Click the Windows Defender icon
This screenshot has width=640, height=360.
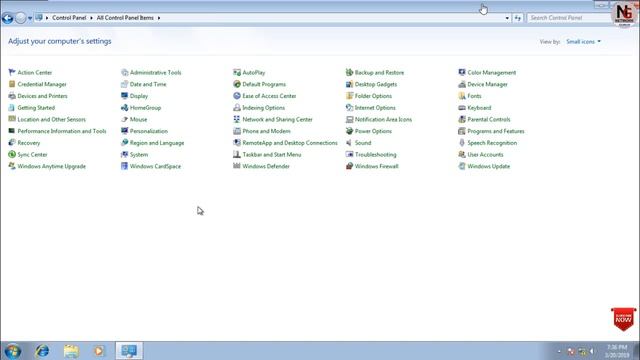237,166
